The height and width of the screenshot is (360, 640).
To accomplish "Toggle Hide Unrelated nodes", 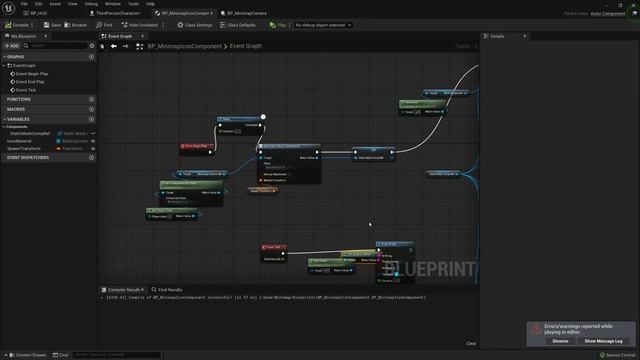I will pos(140,25).
